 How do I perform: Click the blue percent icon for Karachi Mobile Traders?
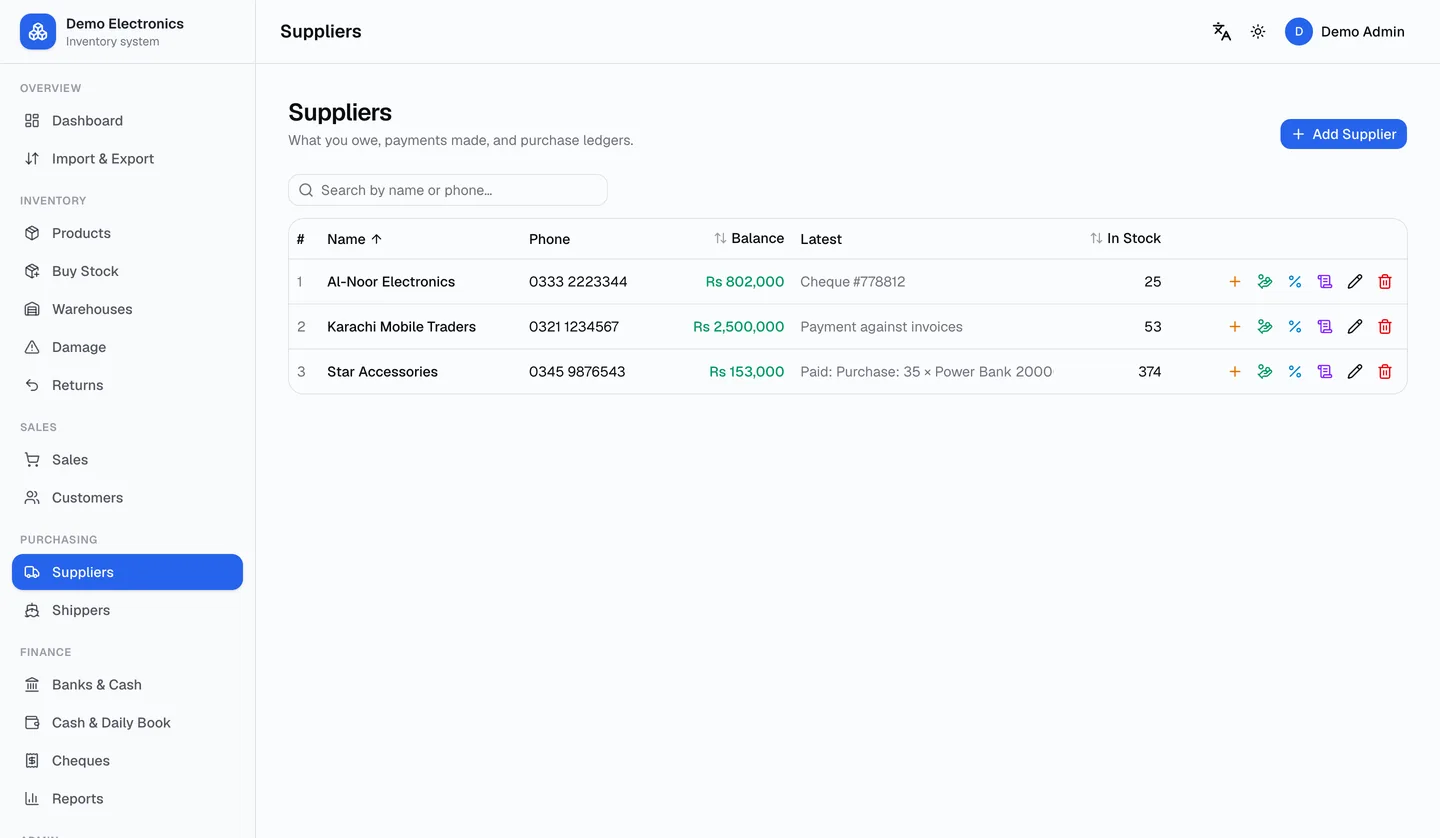[1295, 327]
